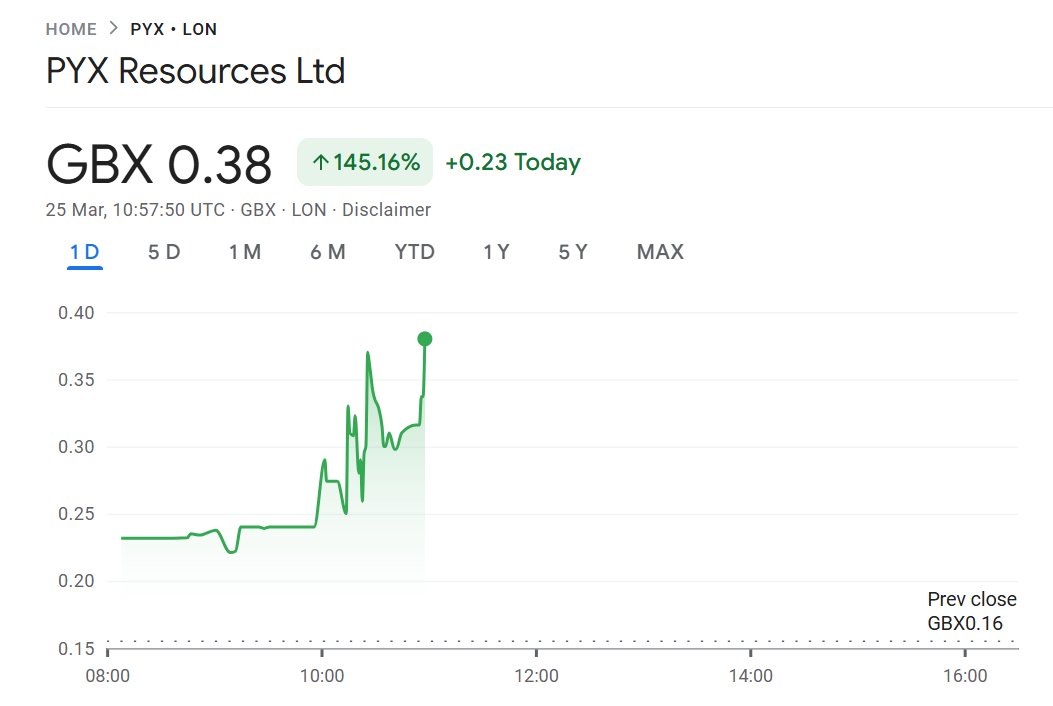1053x706 pixels.
Task: Select the 1 D time range tab
Action: (x=84, y=252)
